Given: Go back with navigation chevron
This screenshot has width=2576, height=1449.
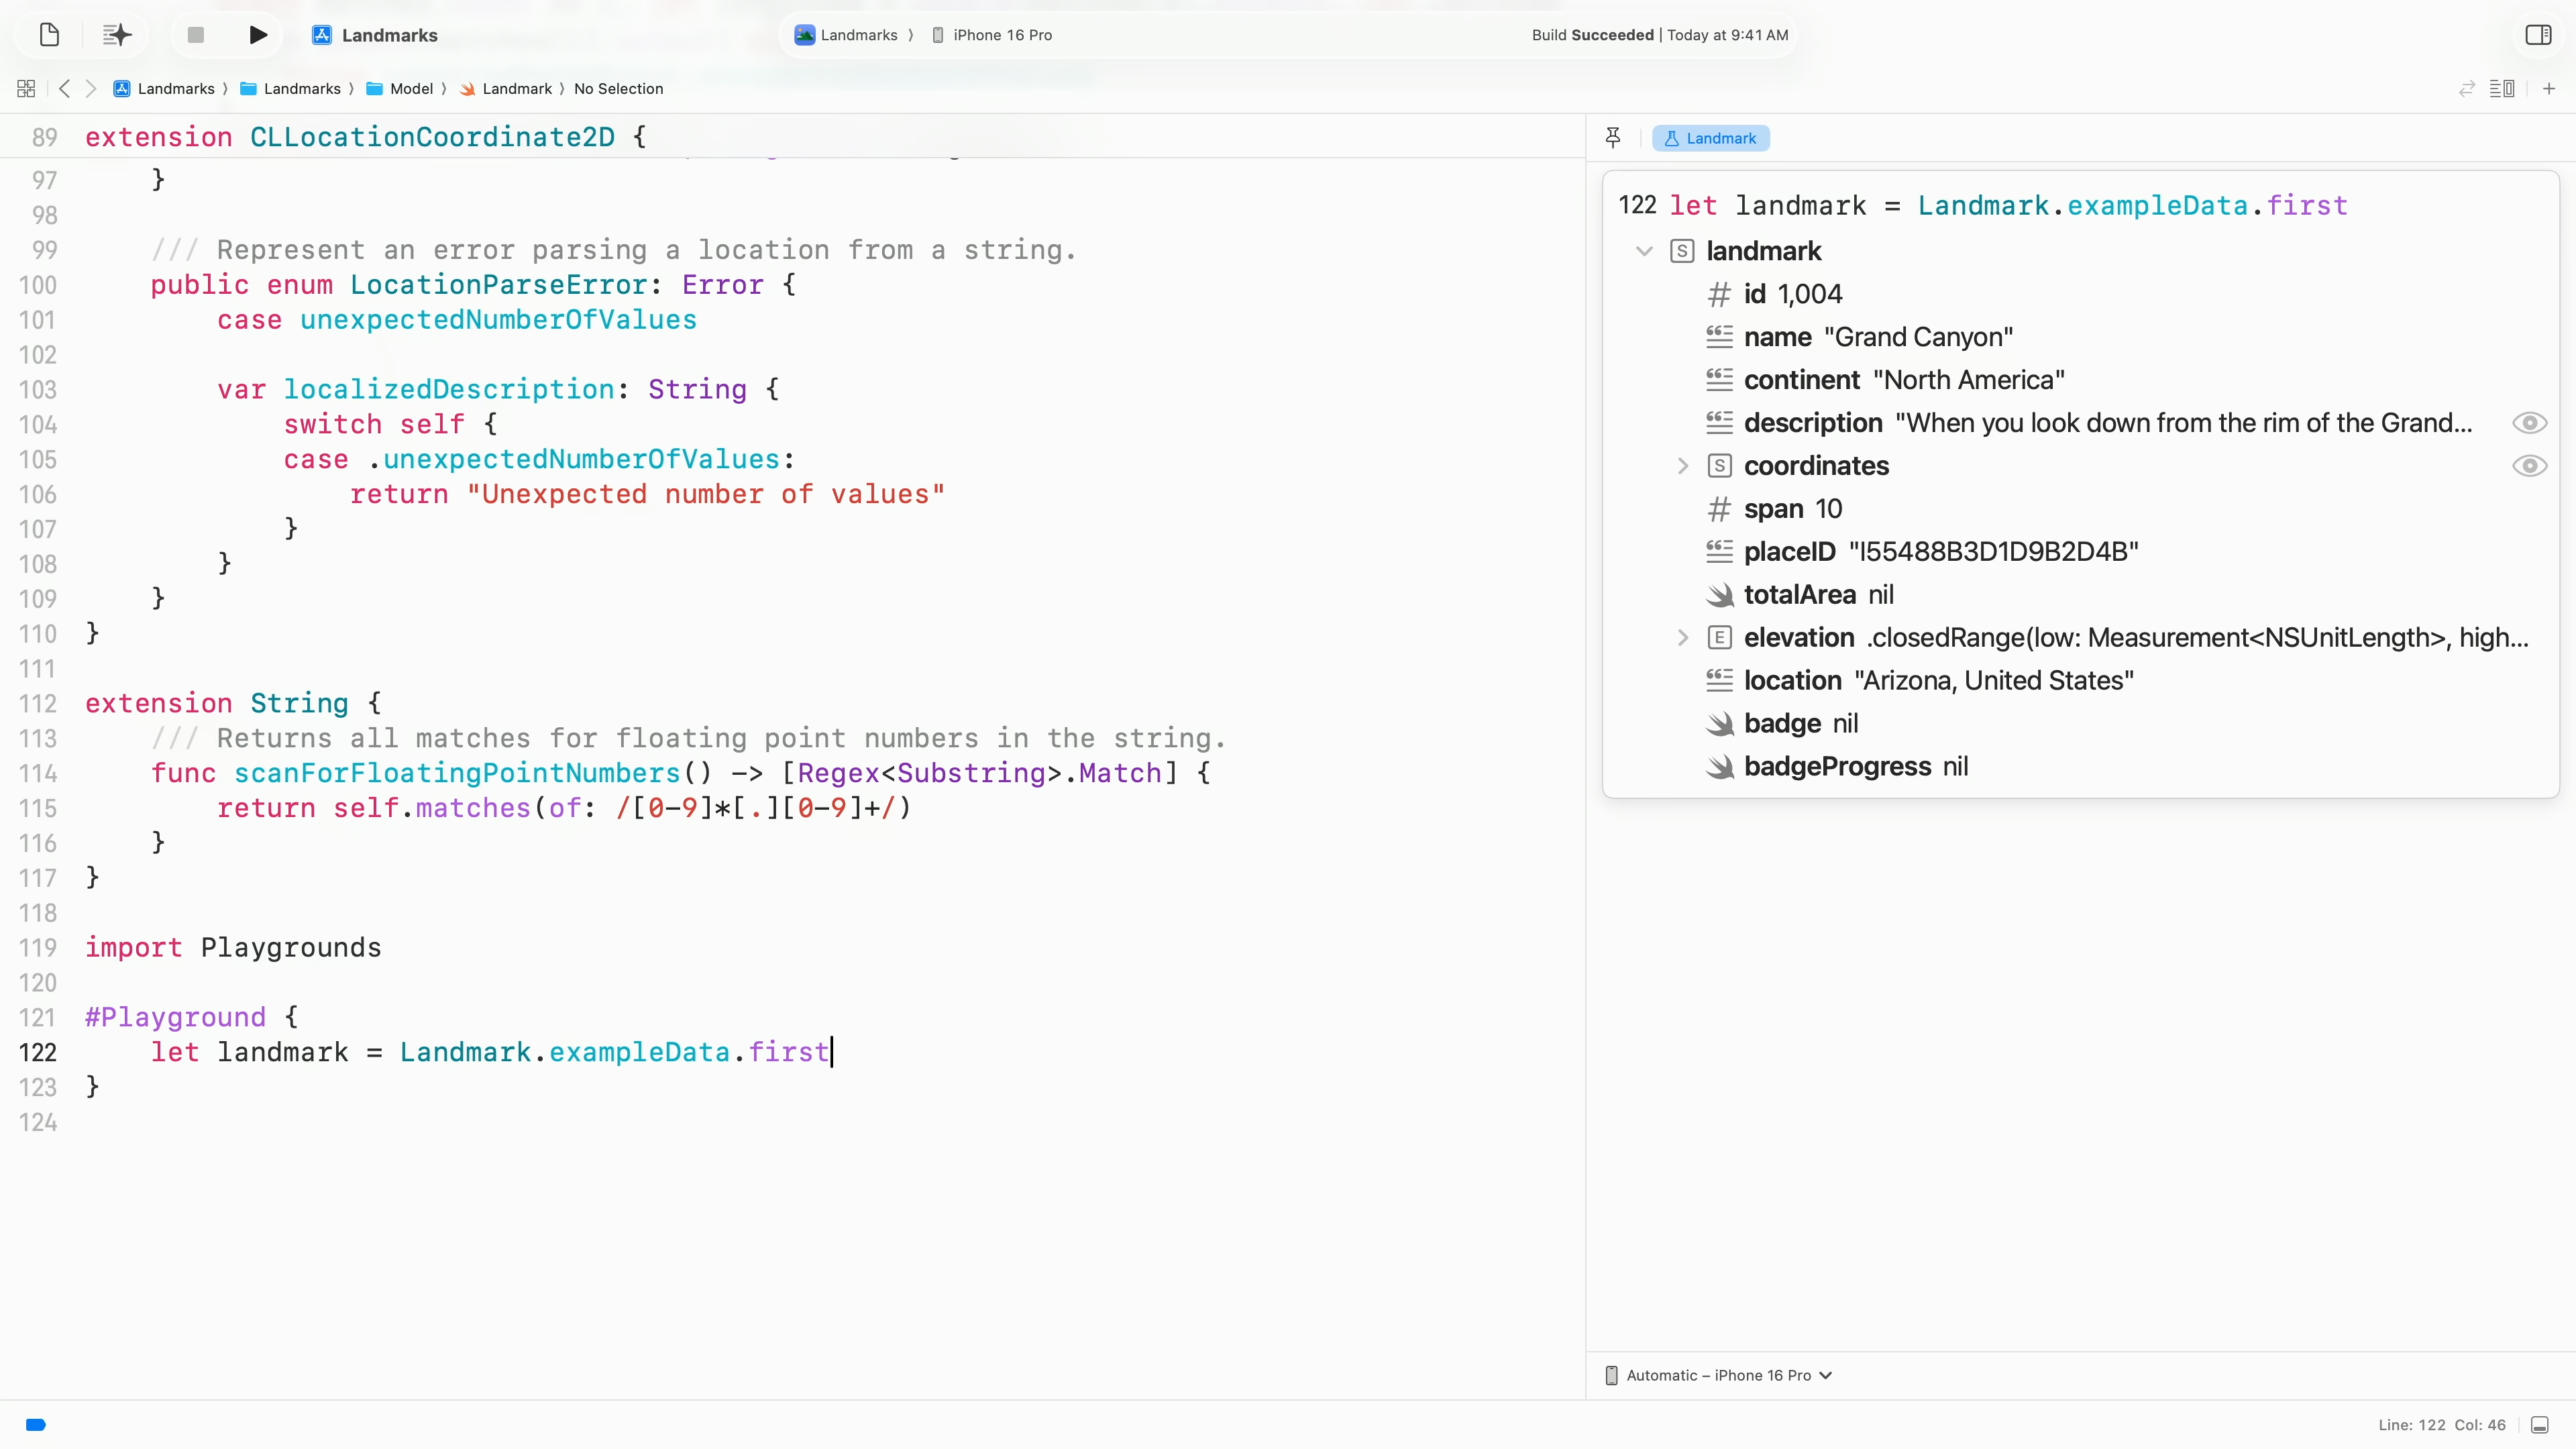Looking at the screenshot, I should (65, 89).
